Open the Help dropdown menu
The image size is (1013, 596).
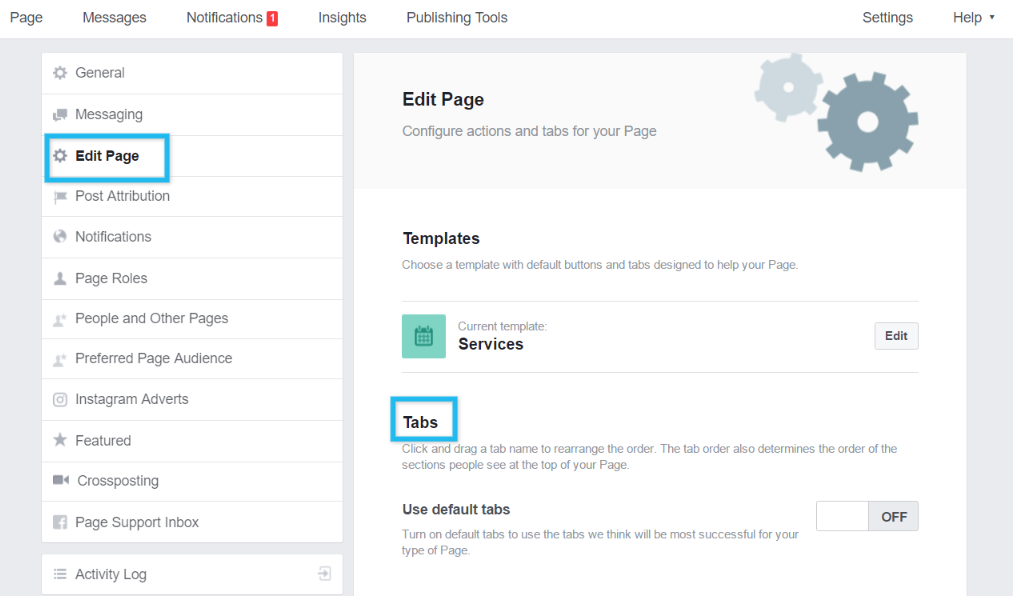pyautogui.click(x=973, y=18)
